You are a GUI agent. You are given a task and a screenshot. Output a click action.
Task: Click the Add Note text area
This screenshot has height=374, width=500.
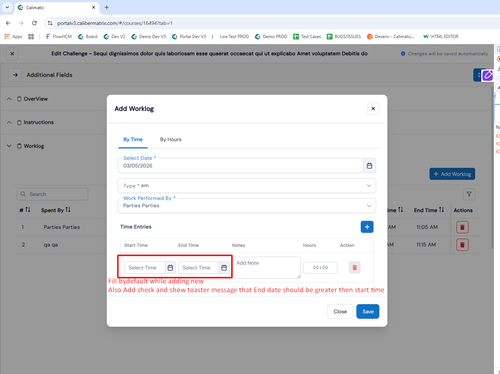267,267
